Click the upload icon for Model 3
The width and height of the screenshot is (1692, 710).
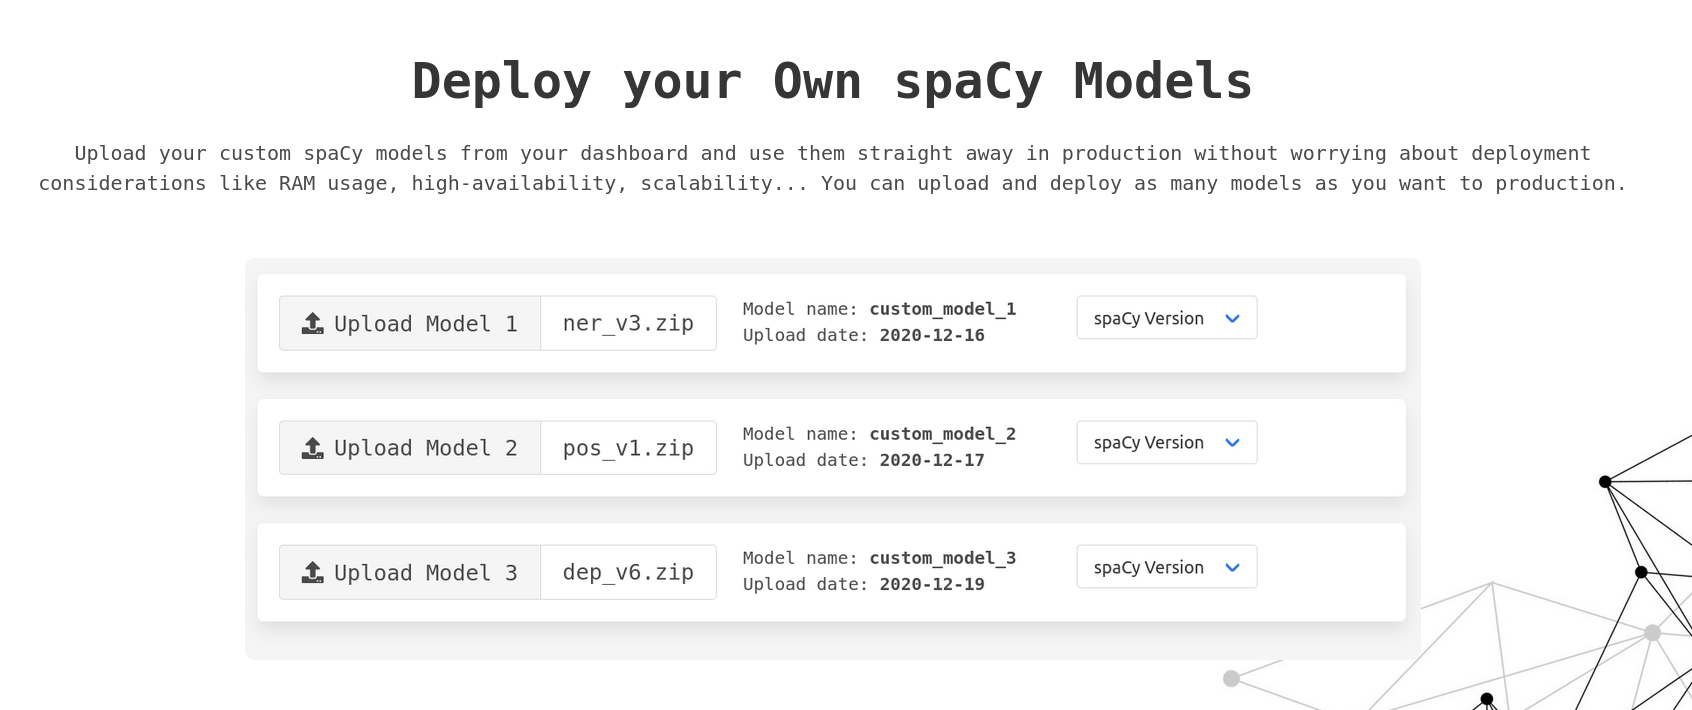click(313, 572)
